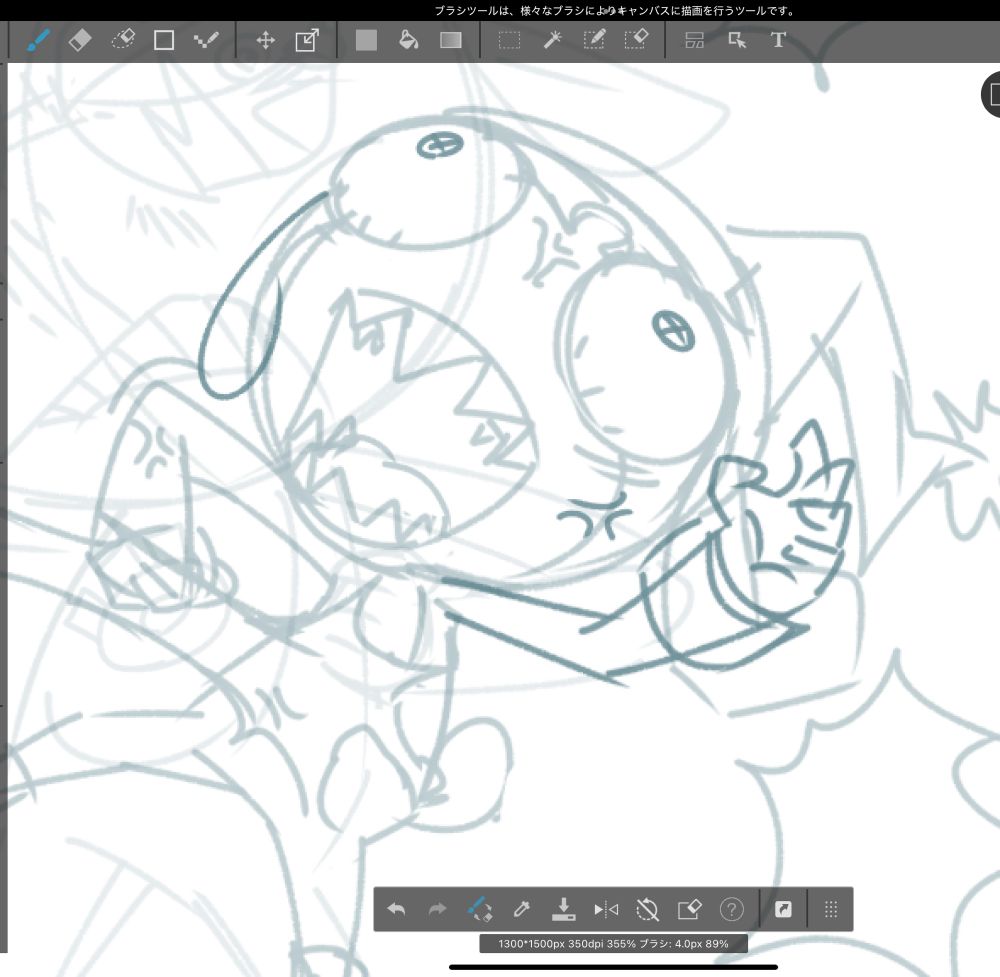
Task: Tap the dotted grip handle of bottom toolbar
Action: [x=830, y=909]
